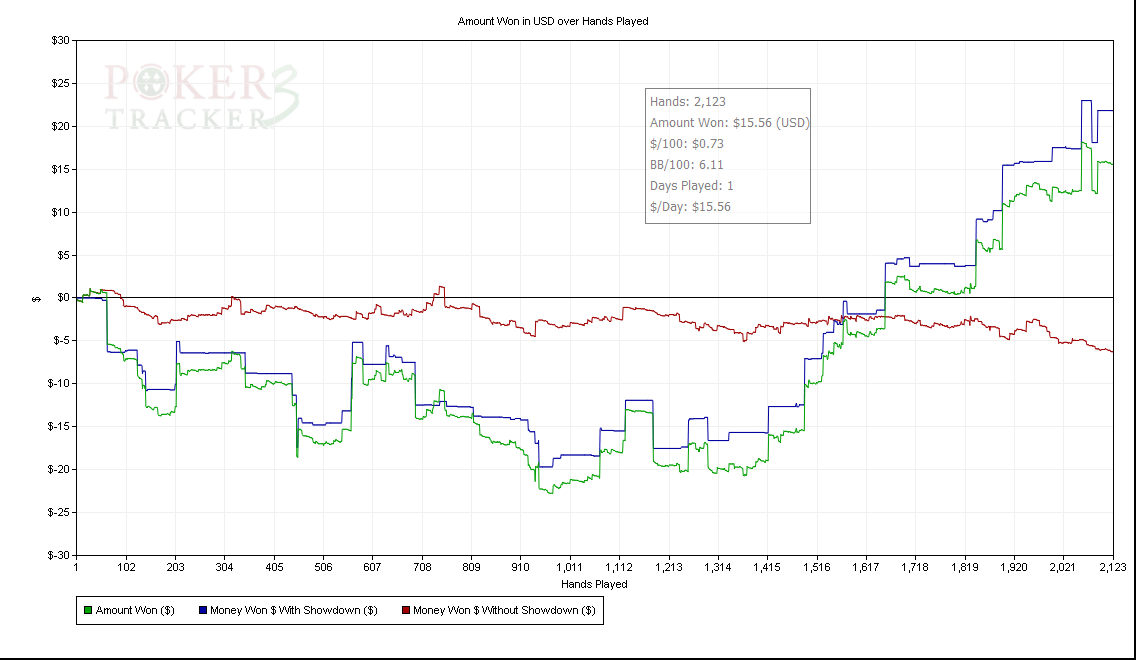This screenshot has width=1136, height=660.
Task: Click the 506 x-axis tick label
Action: [323, 567]
